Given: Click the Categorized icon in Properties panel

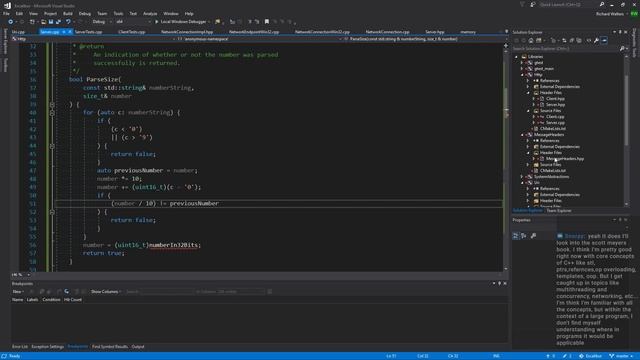Looking at the screenshot, I should point(516,236).
